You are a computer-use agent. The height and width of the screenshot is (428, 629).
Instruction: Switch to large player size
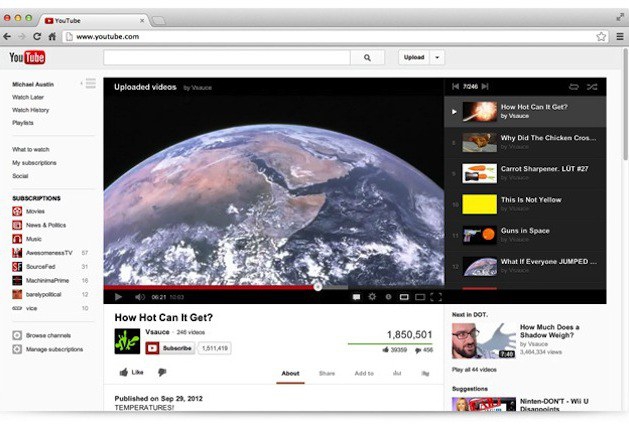(420, 297)
